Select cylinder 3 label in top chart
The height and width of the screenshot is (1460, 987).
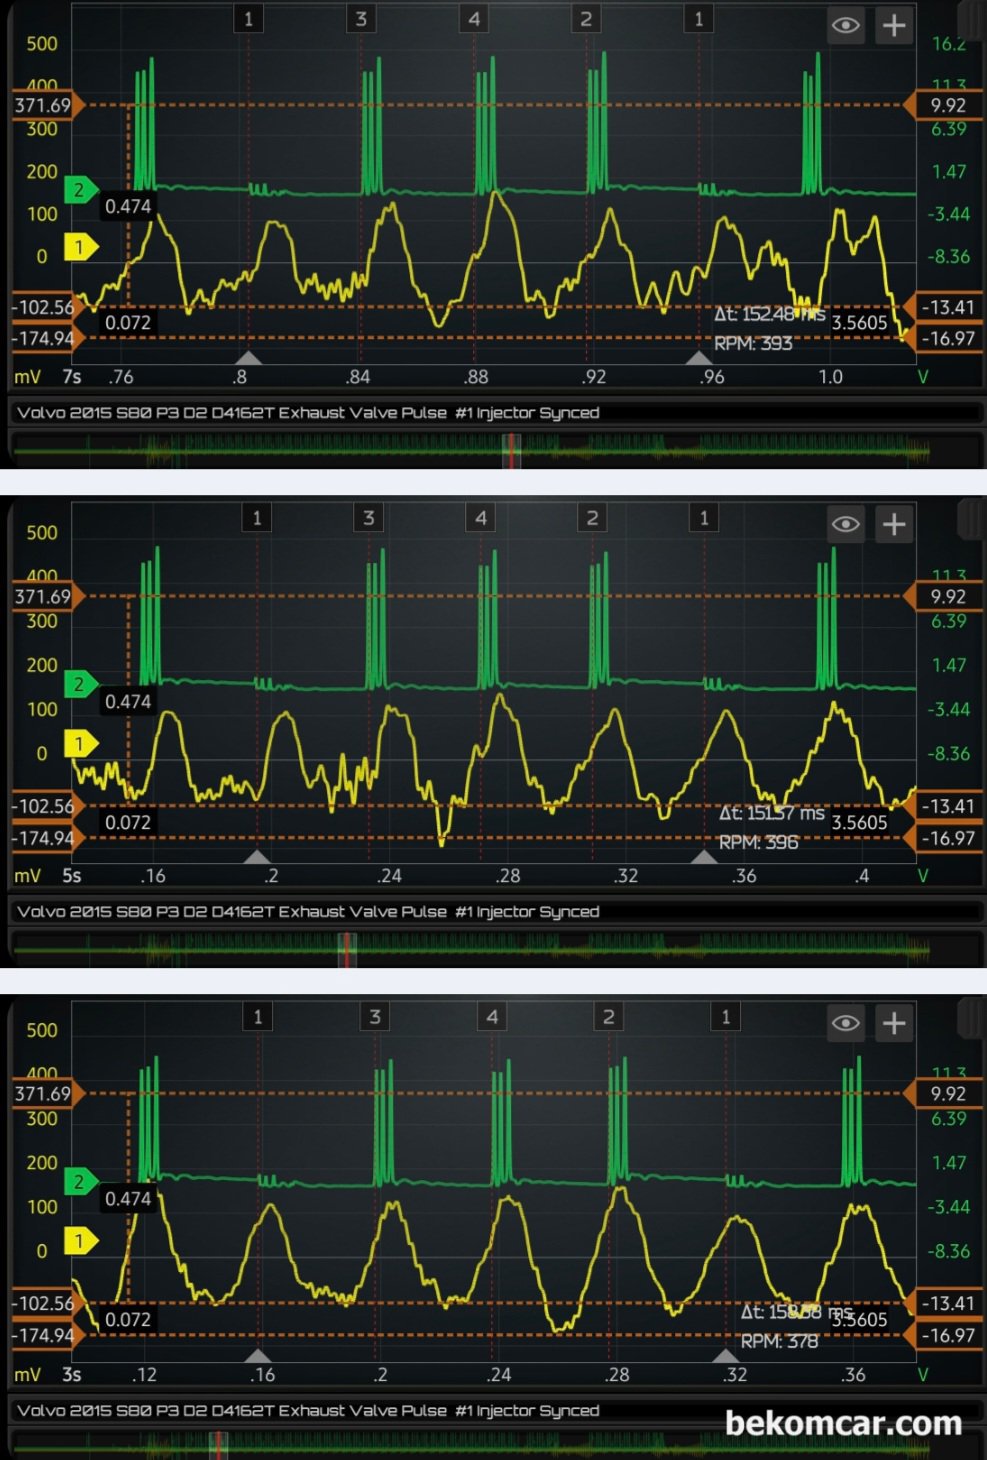(x=361, y=18)
